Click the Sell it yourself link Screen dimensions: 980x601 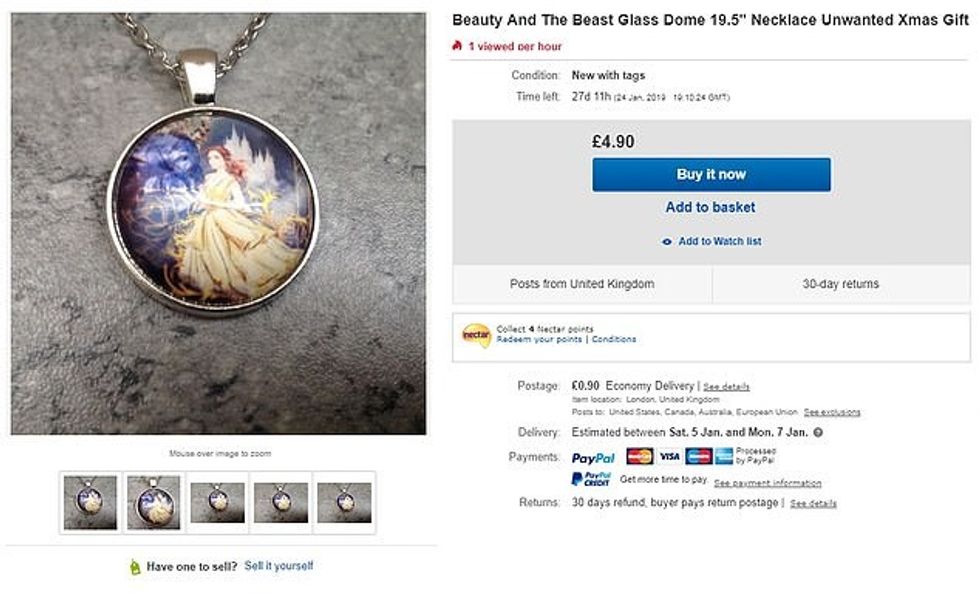coord(279,566)
